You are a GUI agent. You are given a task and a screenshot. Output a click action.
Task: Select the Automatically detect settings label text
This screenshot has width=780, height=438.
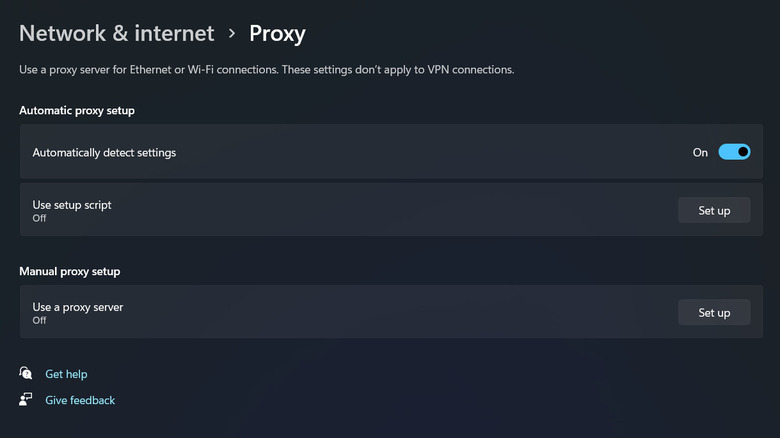(104, 153)
